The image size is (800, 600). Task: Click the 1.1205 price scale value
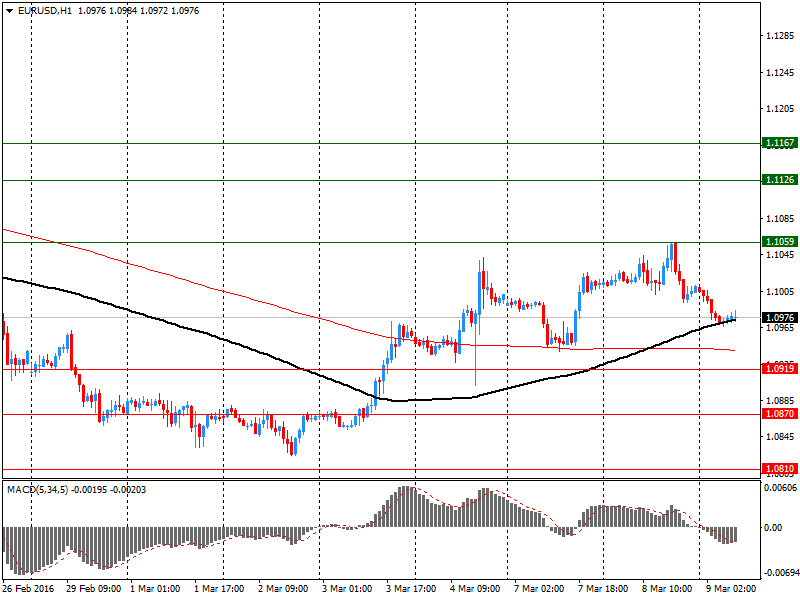pyautogui.click(x=780, y=109)
